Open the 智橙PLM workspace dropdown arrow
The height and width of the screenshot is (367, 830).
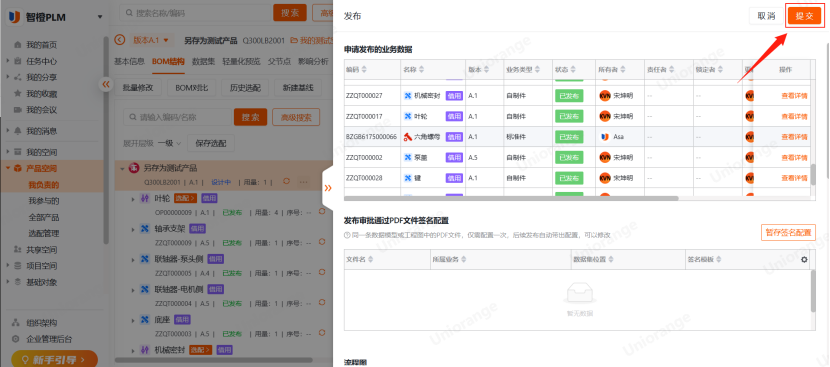click(x=100, y=17)
